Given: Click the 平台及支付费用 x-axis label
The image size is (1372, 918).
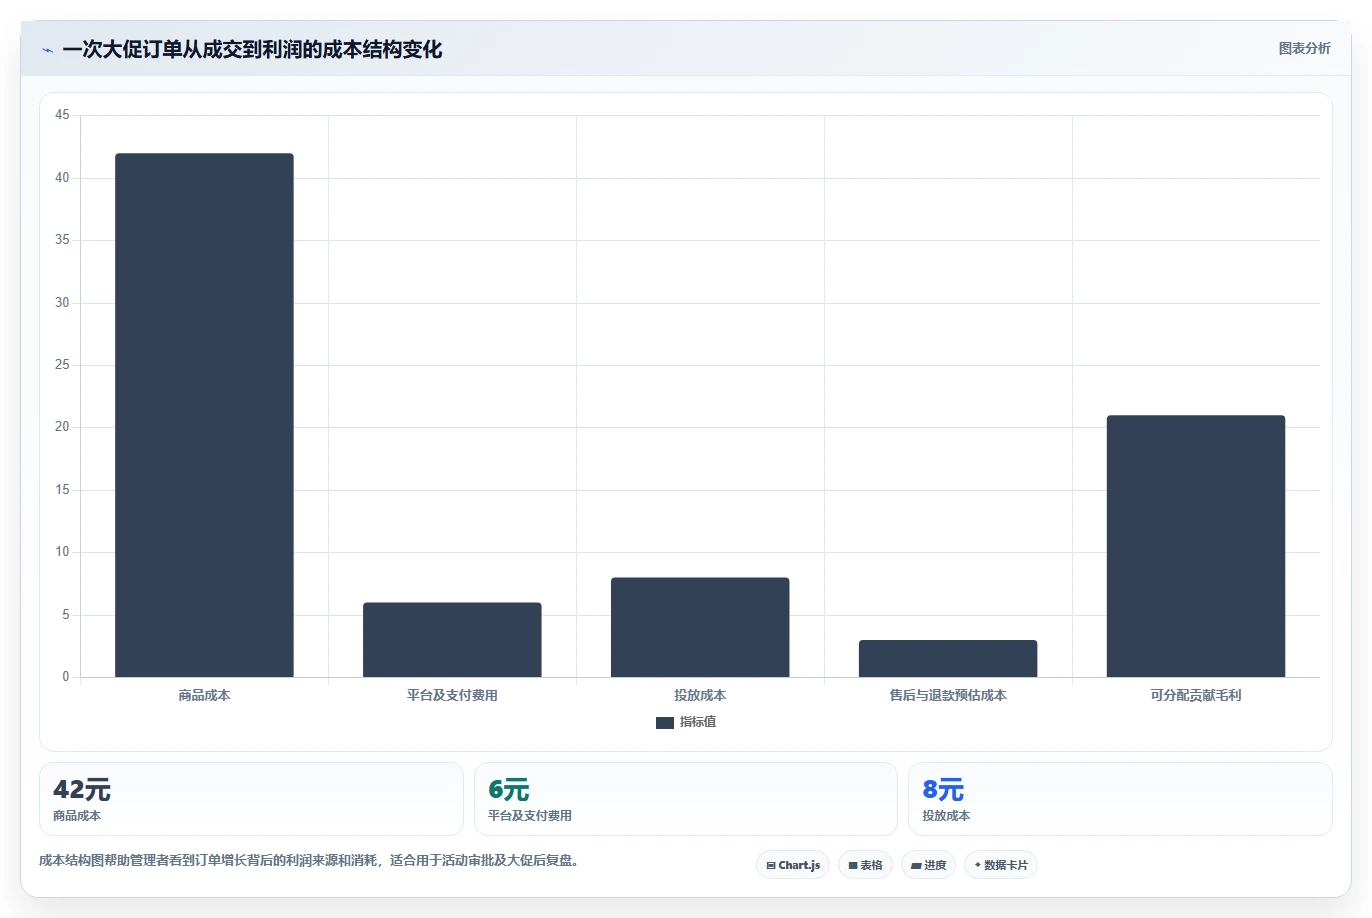Looking at the screenshot, I should click(452, 695).
